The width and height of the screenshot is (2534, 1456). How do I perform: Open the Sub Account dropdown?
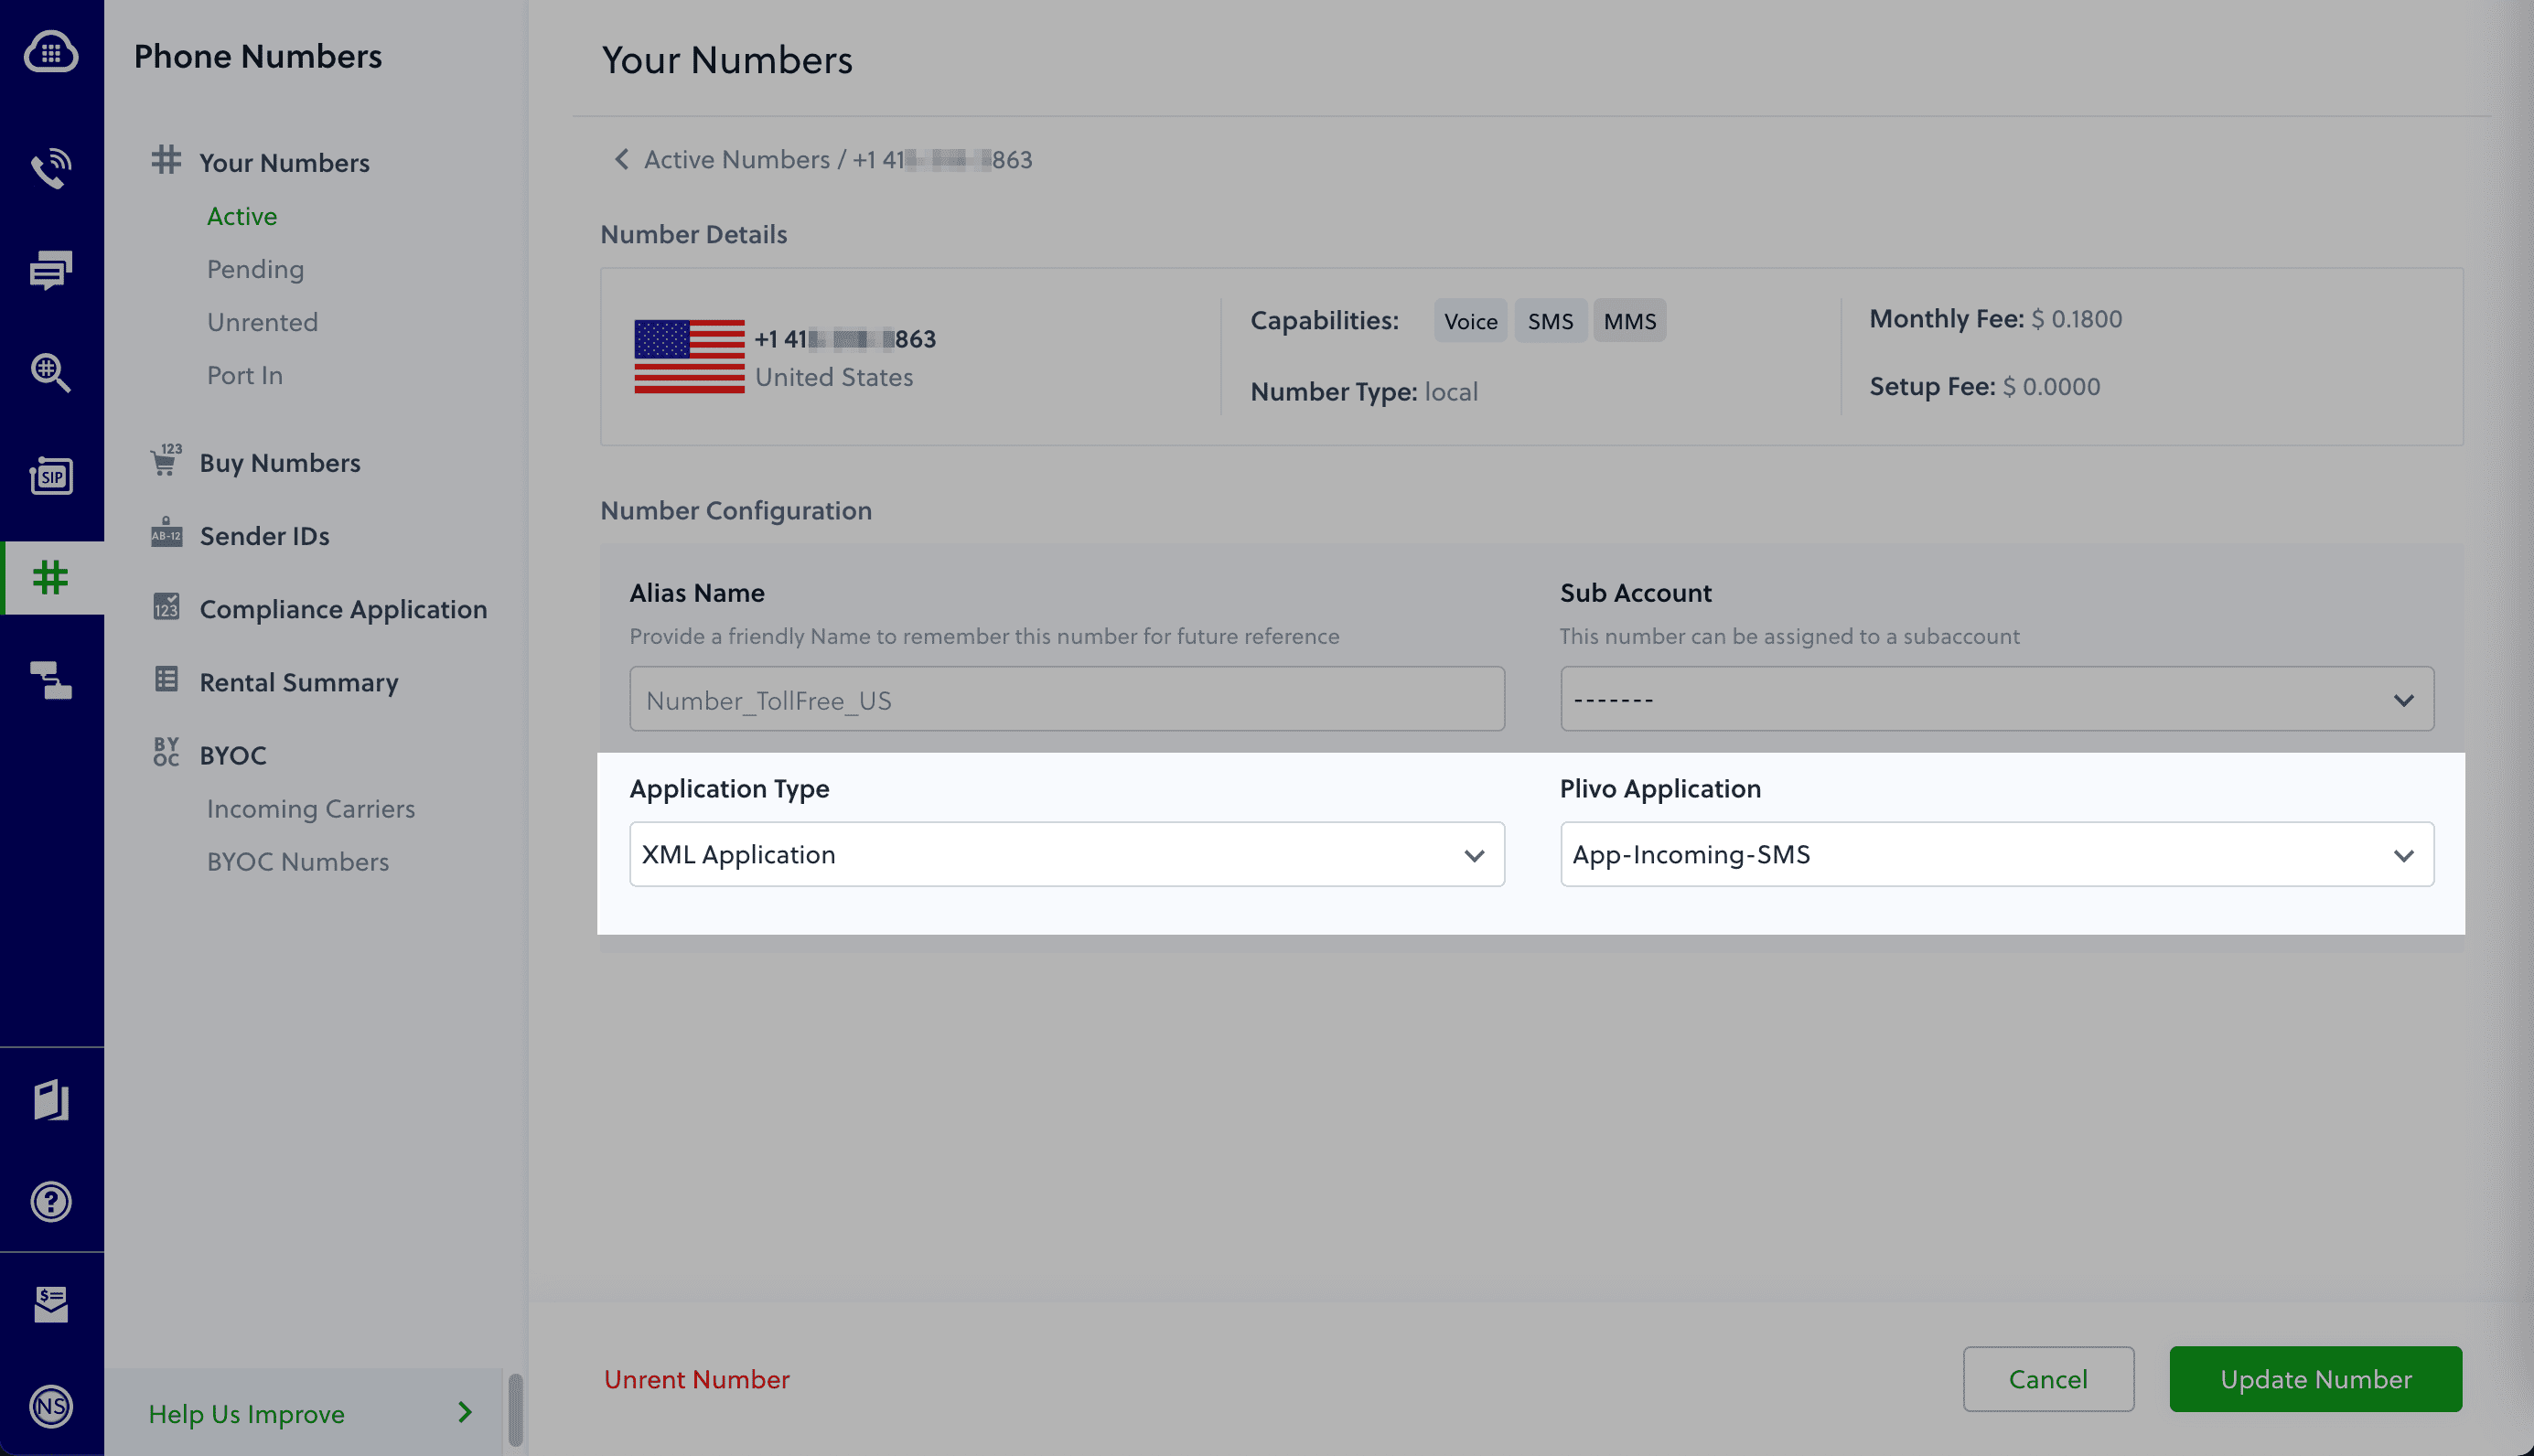(x=1996, y=698)
